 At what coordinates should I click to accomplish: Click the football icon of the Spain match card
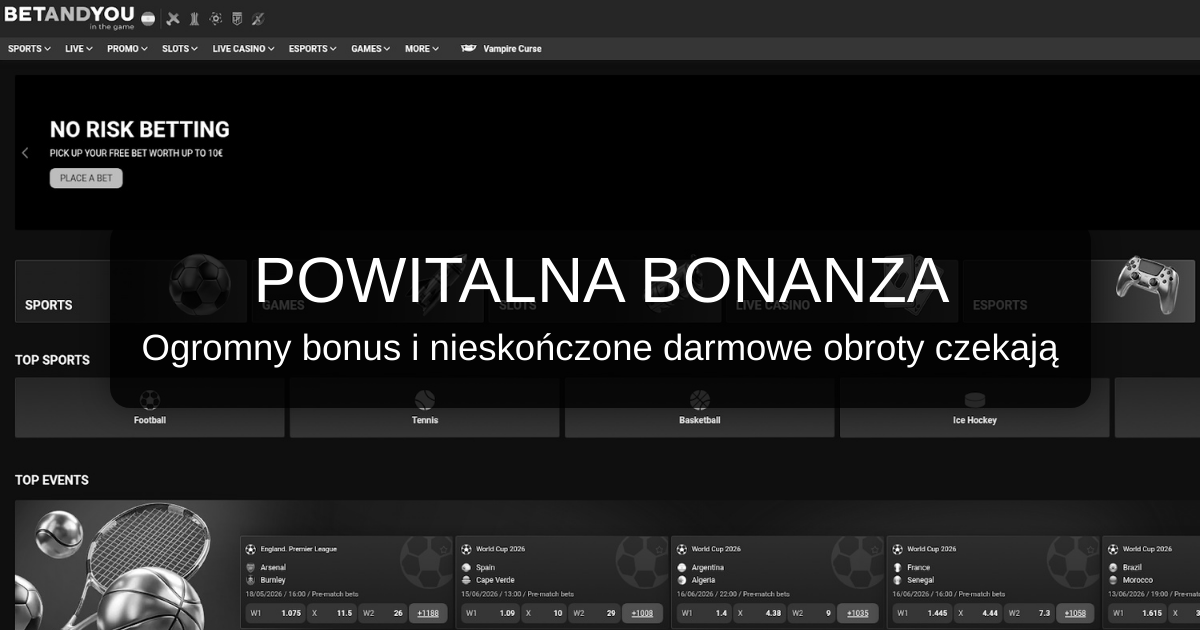(466, 549)
